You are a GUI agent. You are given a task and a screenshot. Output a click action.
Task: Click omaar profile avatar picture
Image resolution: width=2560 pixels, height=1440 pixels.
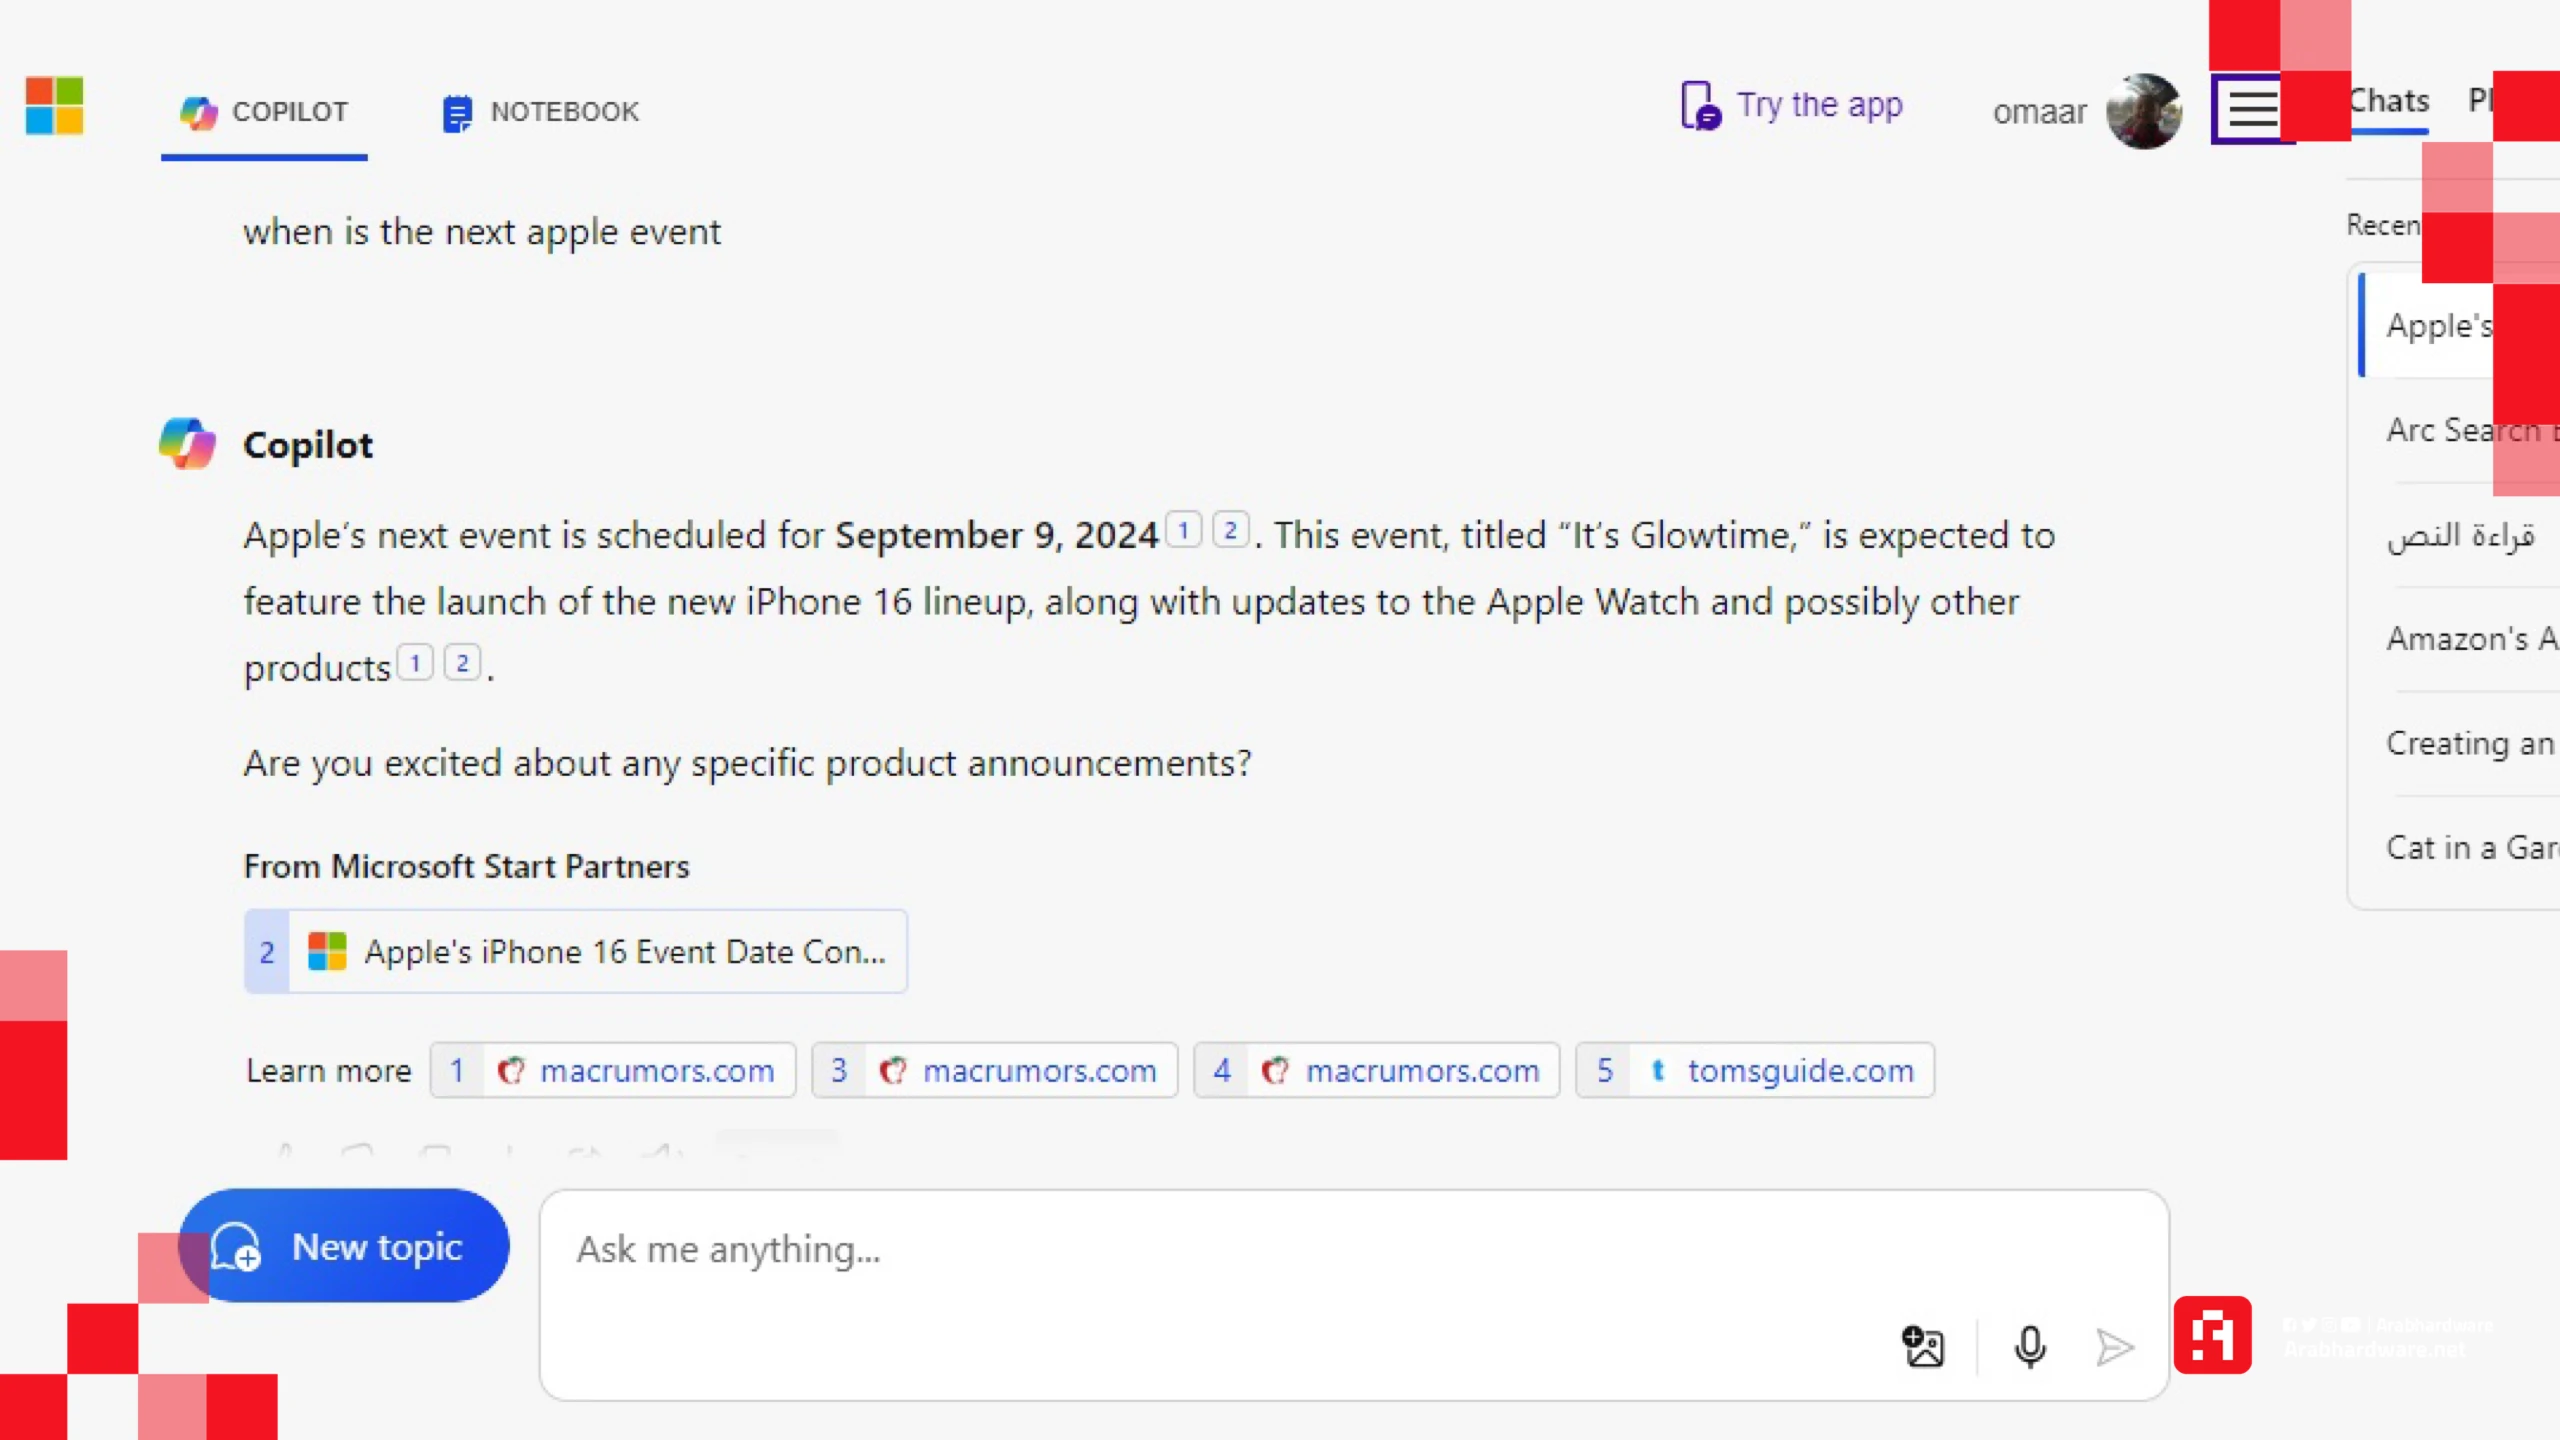tap(2143, 111)
